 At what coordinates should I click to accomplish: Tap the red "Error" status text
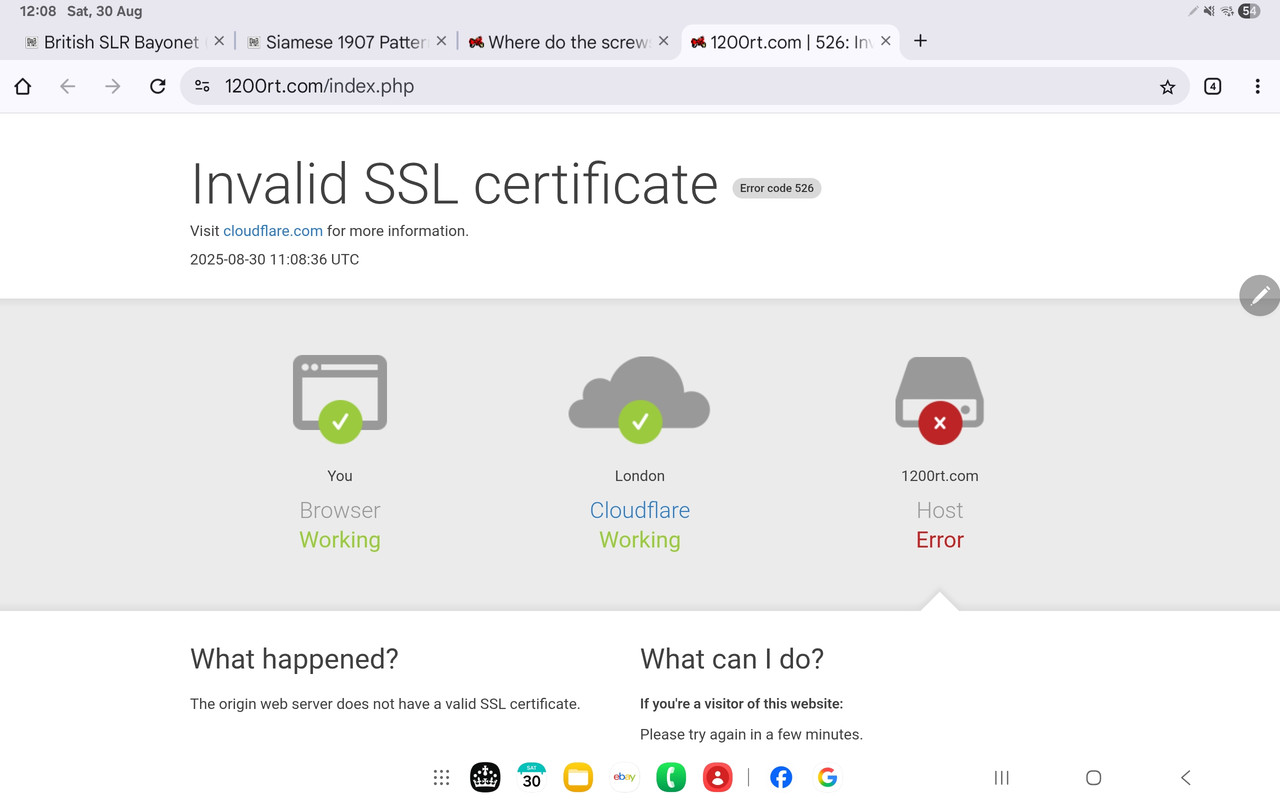940,540
